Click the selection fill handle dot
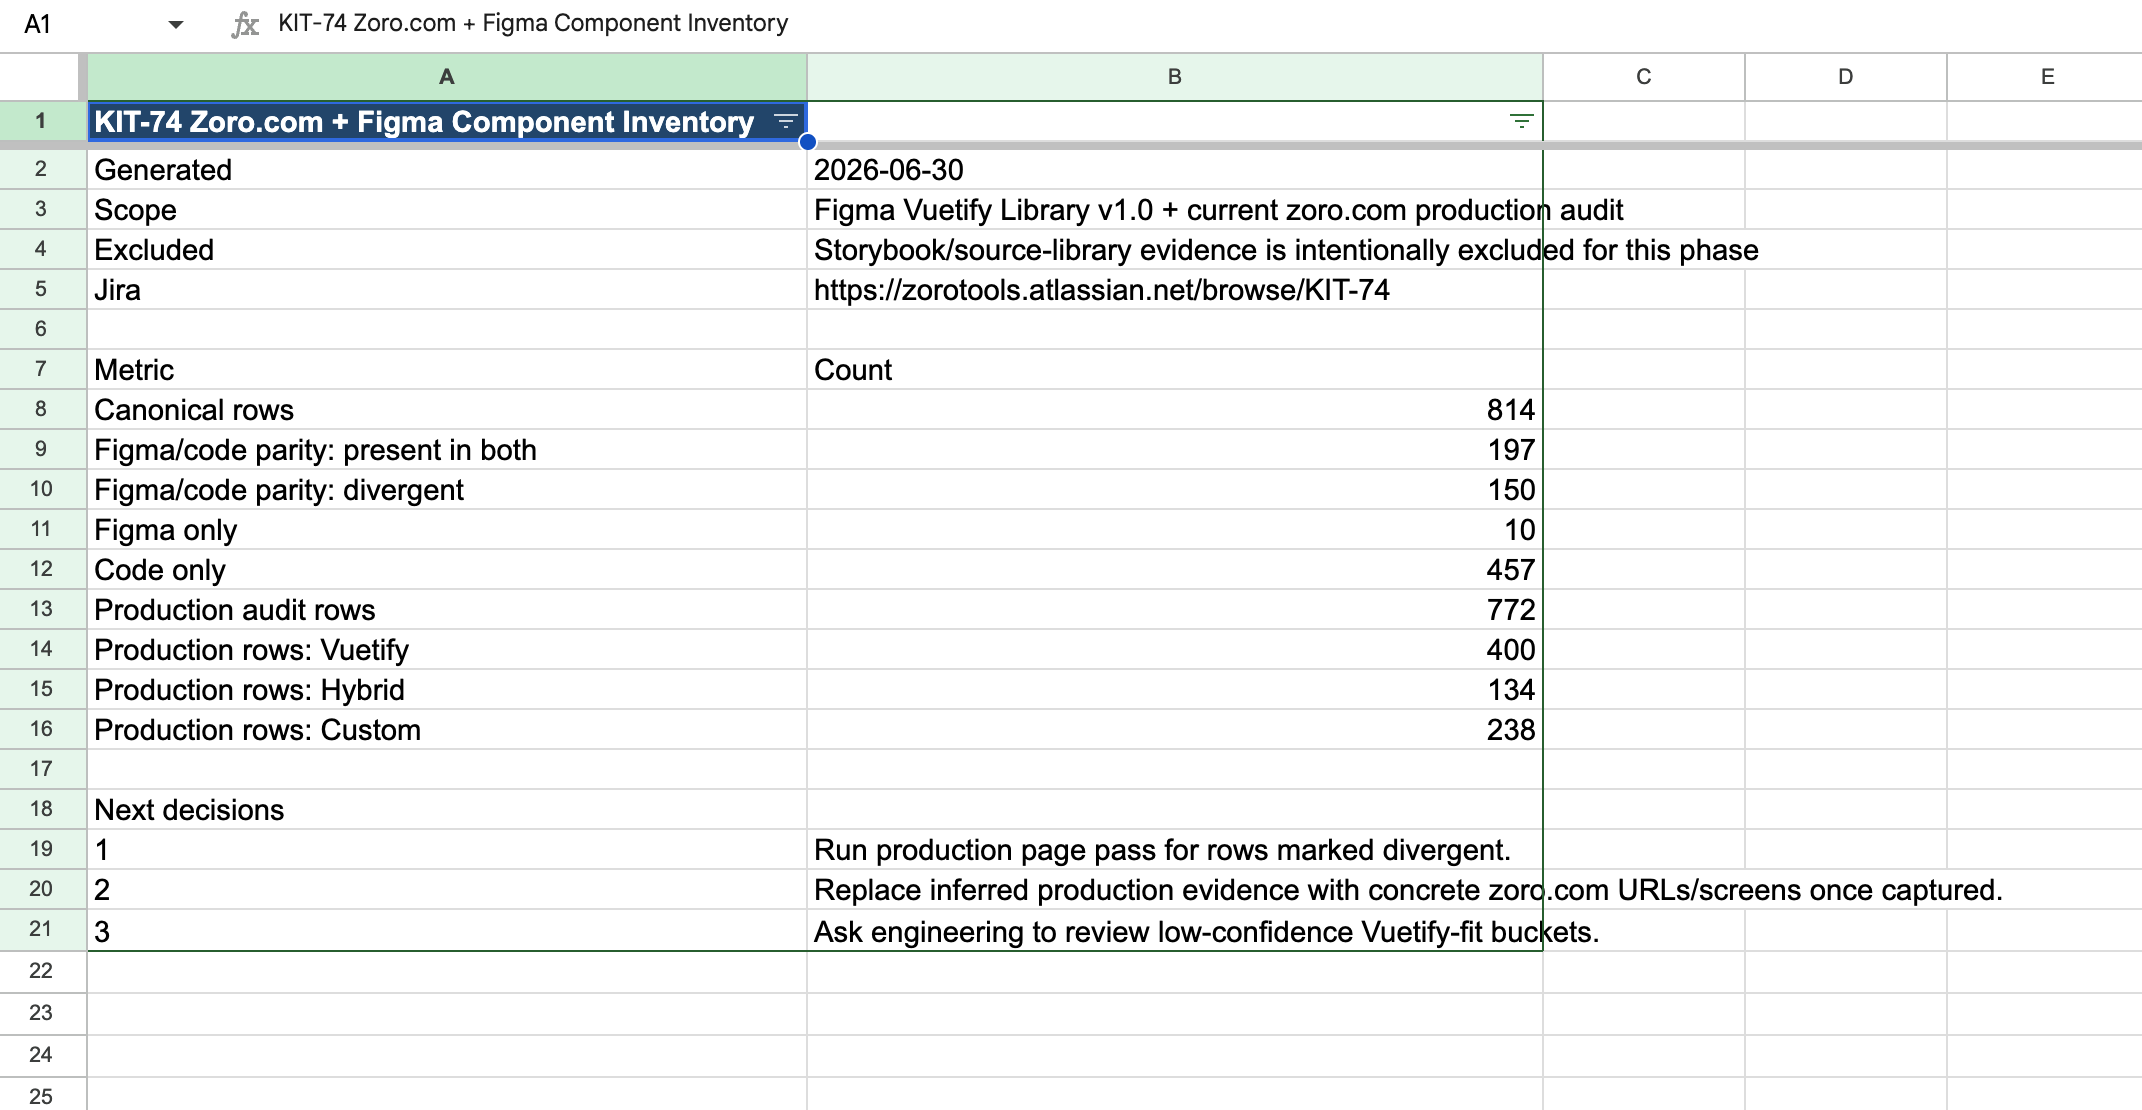This screenshot has height=1110, width=2142. coord(808,142)
